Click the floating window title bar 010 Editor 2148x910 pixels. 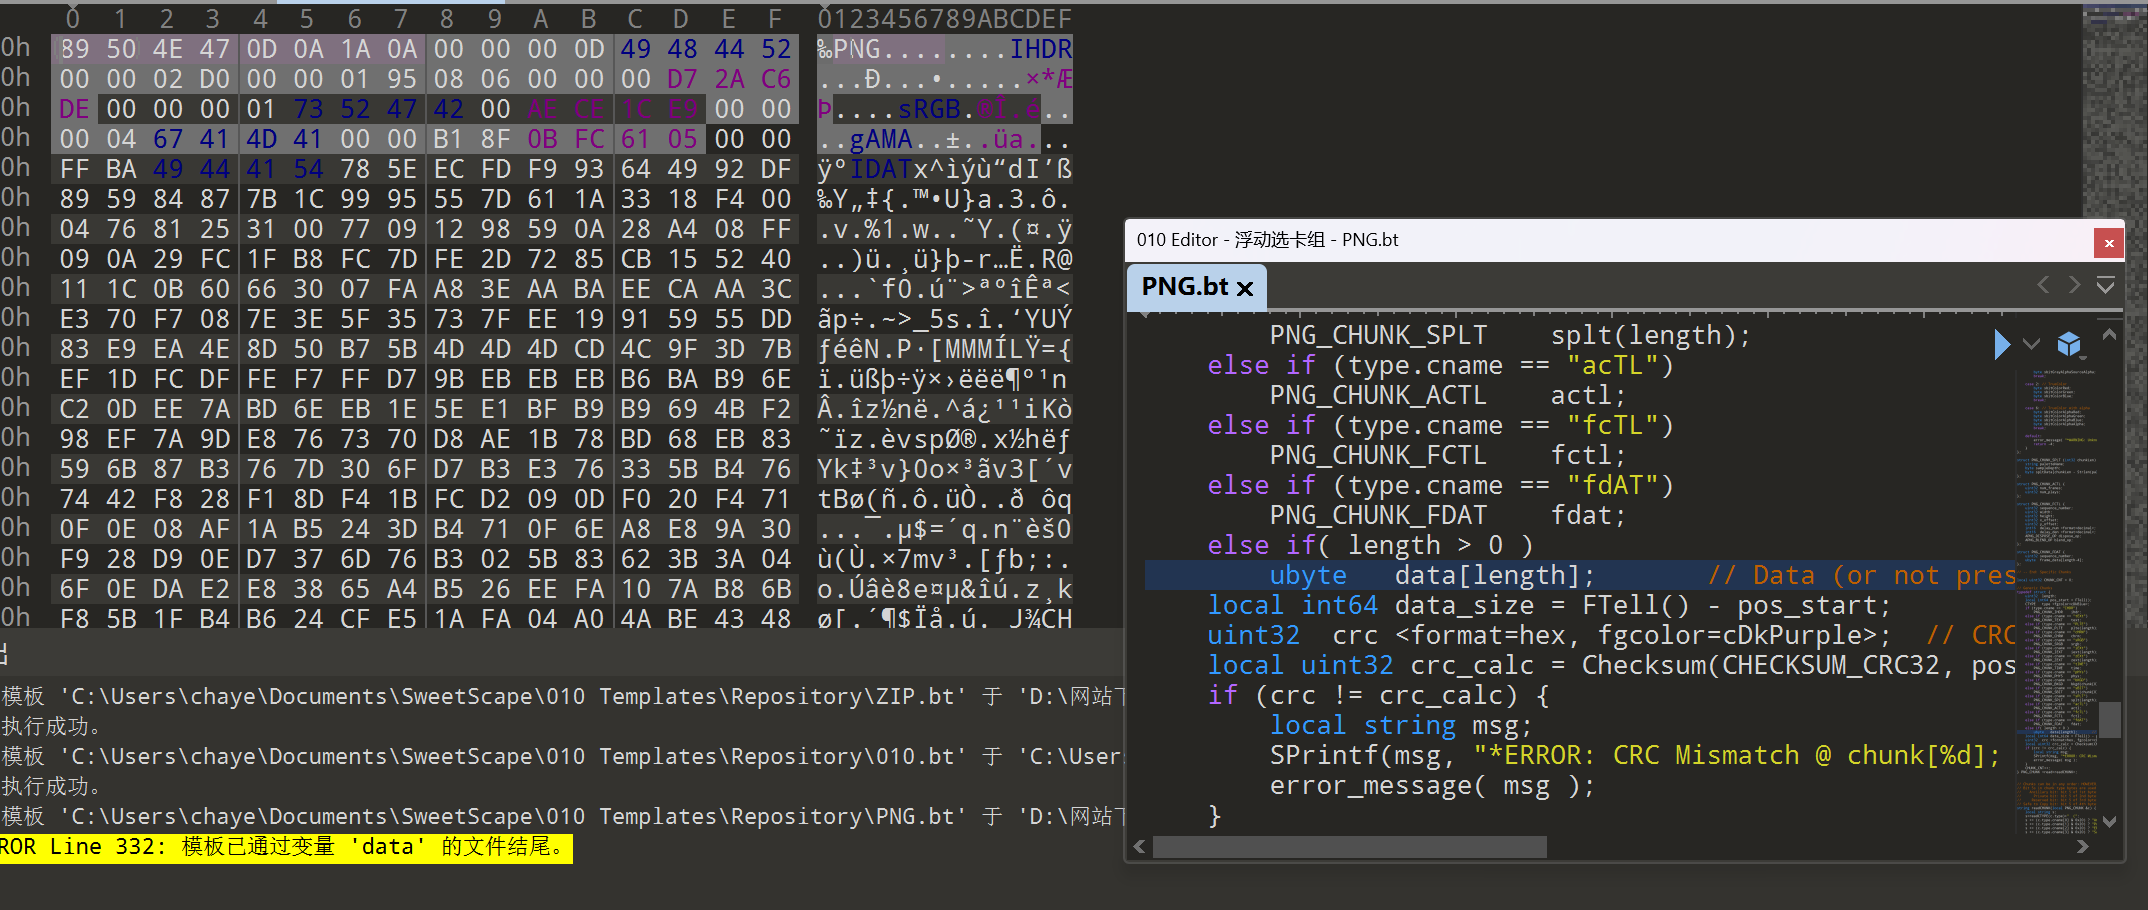click(1610, 240)
